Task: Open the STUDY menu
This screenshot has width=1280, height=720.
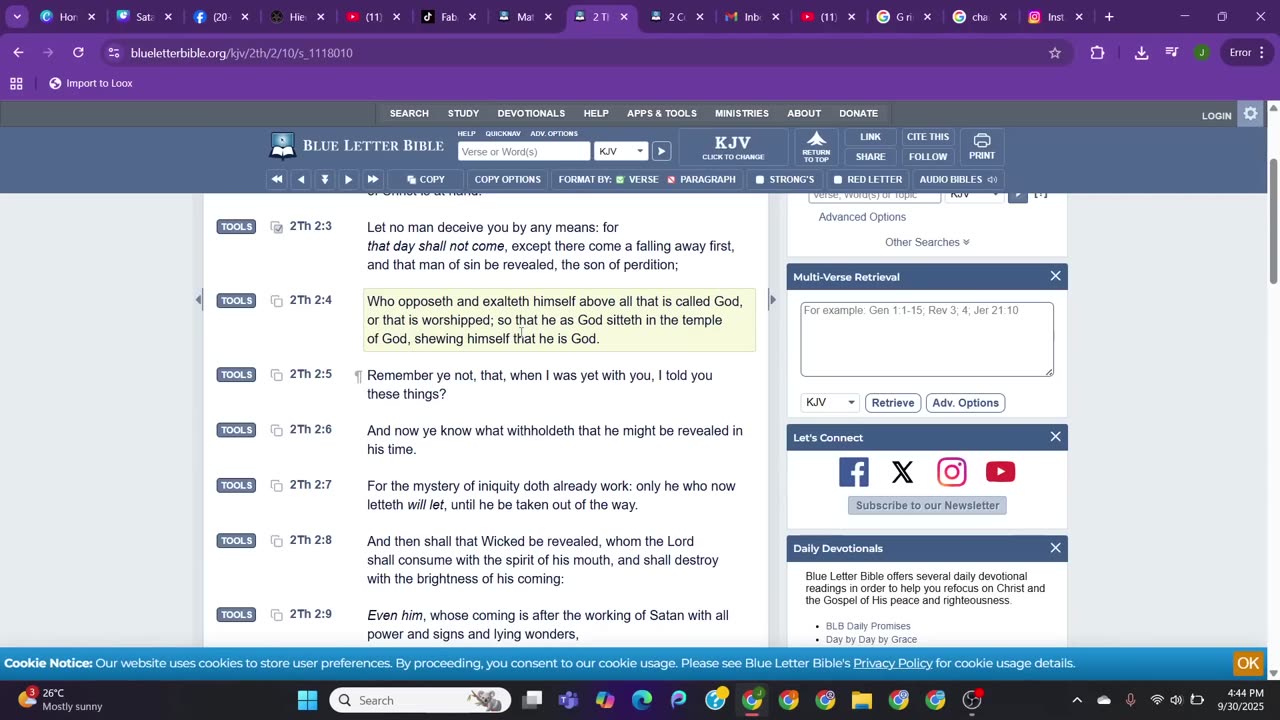Action: coord(463,114)
